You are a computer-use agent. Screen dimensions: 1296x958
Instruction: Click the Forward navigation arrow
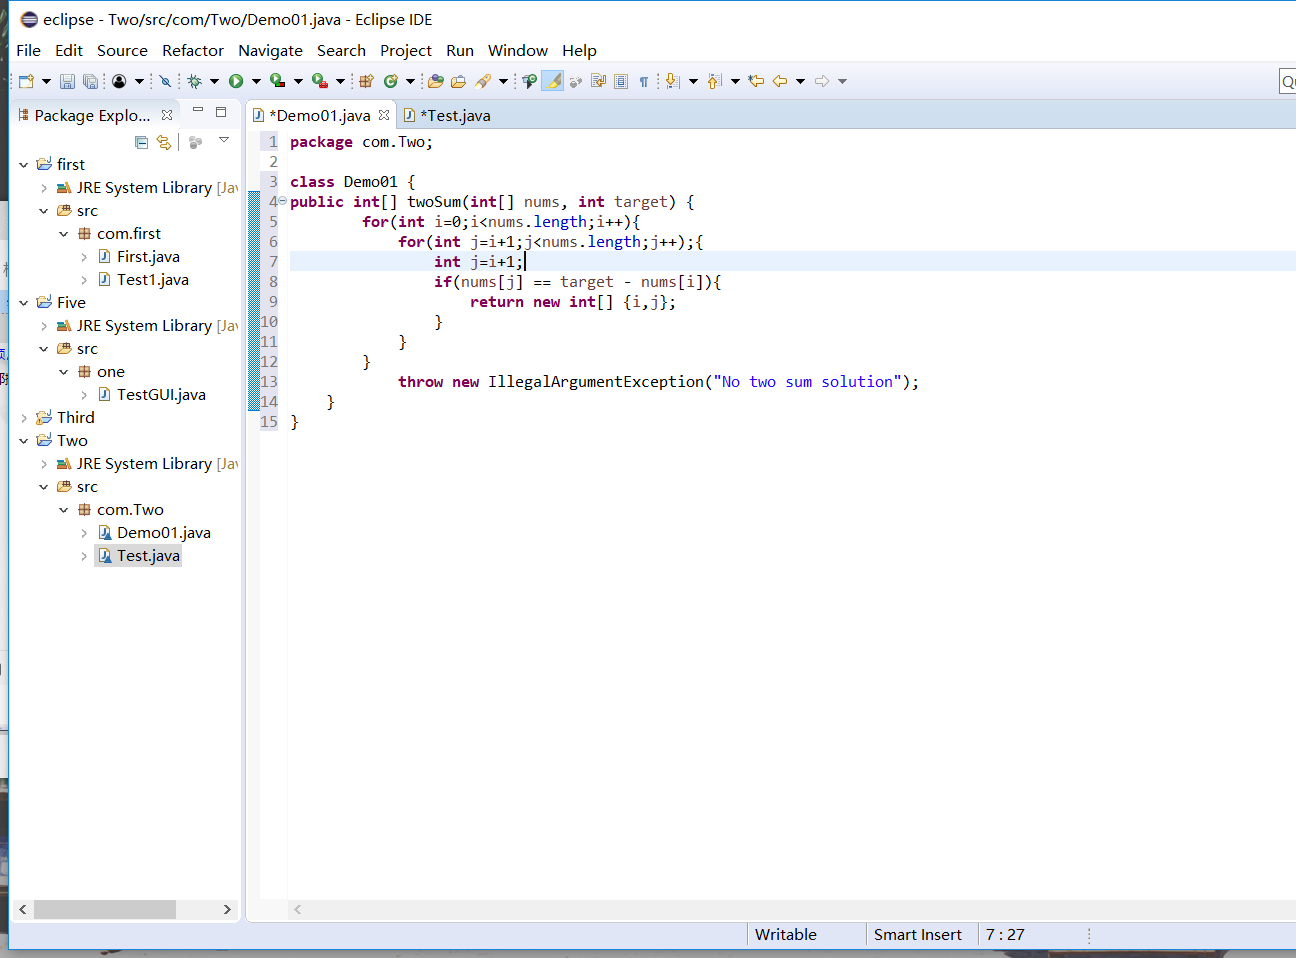822,81
